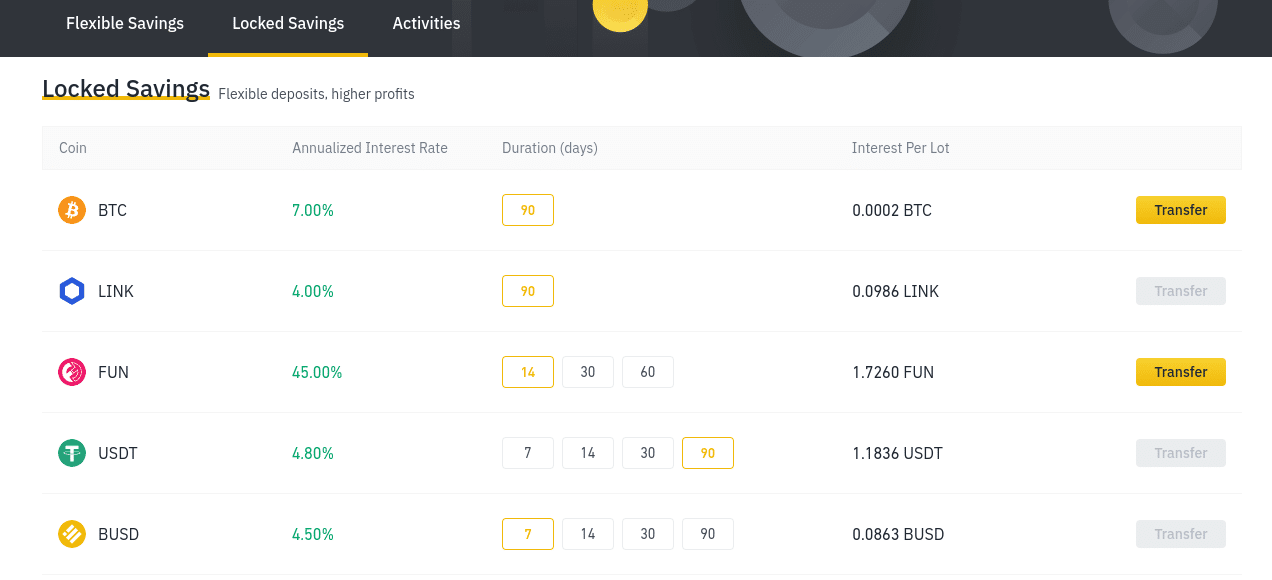The width and height of the screenshot is (1272, 580).
Task: Select 30-day duration for FUN
Action: pos(588,372)
